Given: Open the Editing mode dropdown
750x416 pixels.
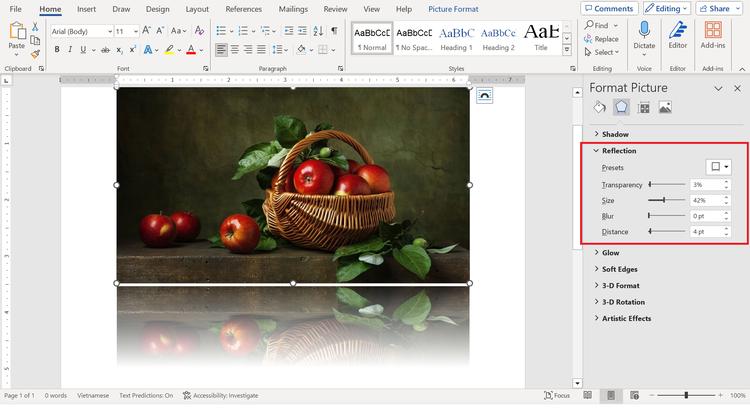Looking at the screenshot, I should [666, 9].
